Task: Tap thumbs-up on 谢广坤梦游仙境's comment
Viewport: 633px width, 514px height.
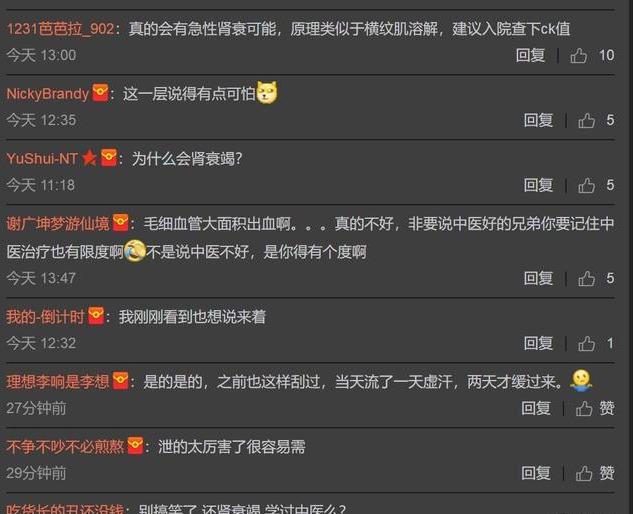Action: (x=586, y=278)
